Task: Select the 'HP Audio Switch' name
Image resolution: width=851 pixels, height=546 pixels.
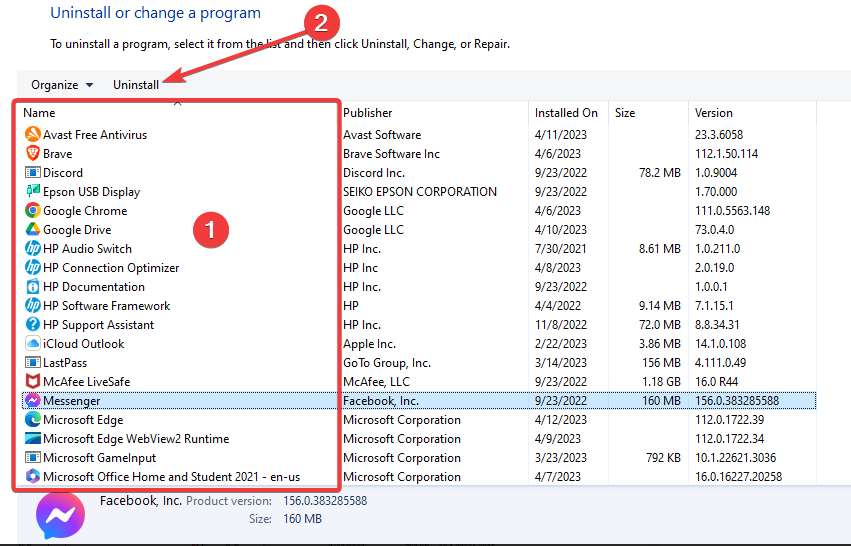Action: coord(87,249)
